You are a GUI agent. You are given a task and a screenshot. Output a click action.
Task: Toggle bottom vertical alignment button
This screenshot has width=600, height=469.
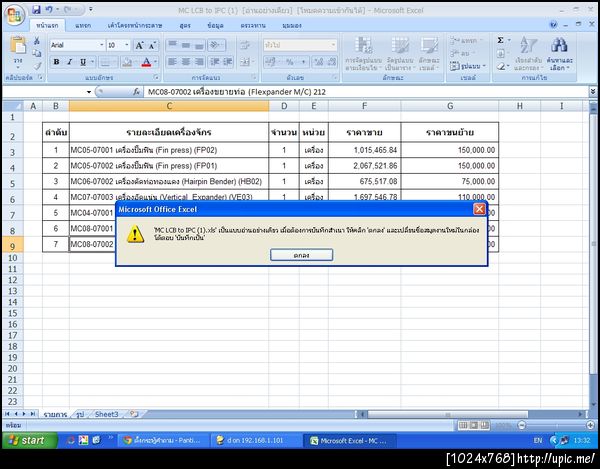tap(199, 46)
